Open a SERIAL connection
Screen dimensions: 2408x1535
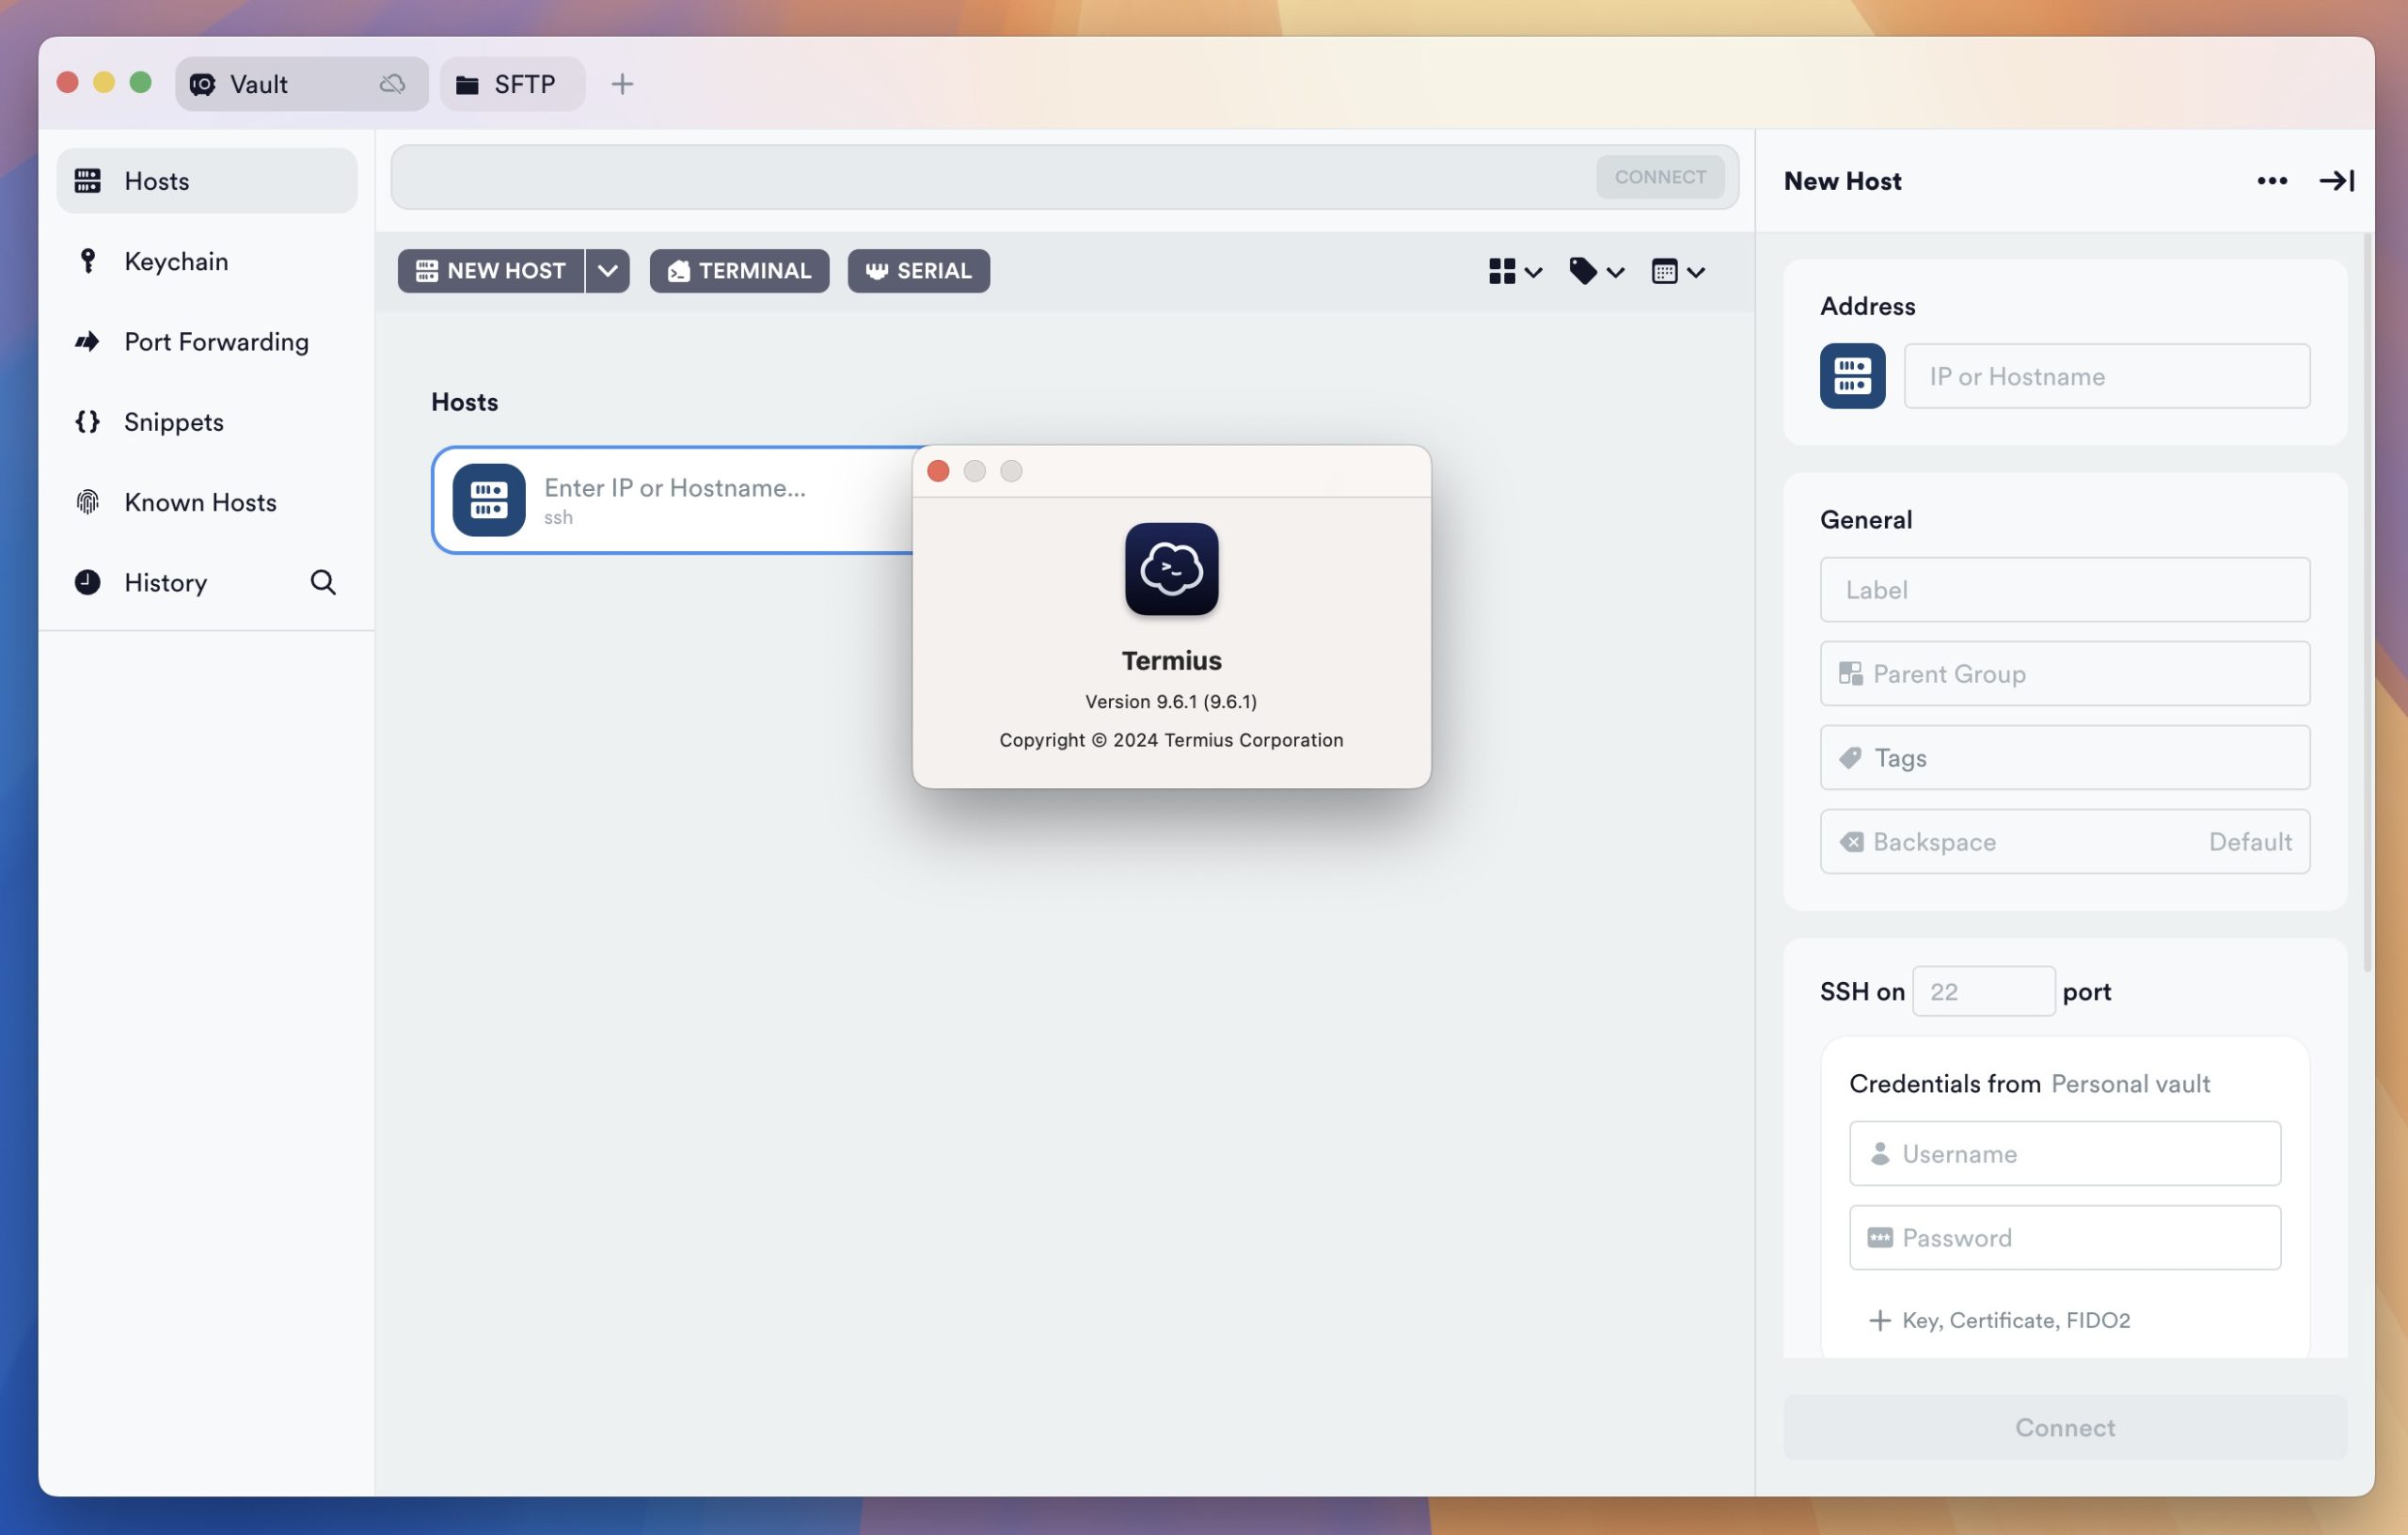tap(918, 271)
